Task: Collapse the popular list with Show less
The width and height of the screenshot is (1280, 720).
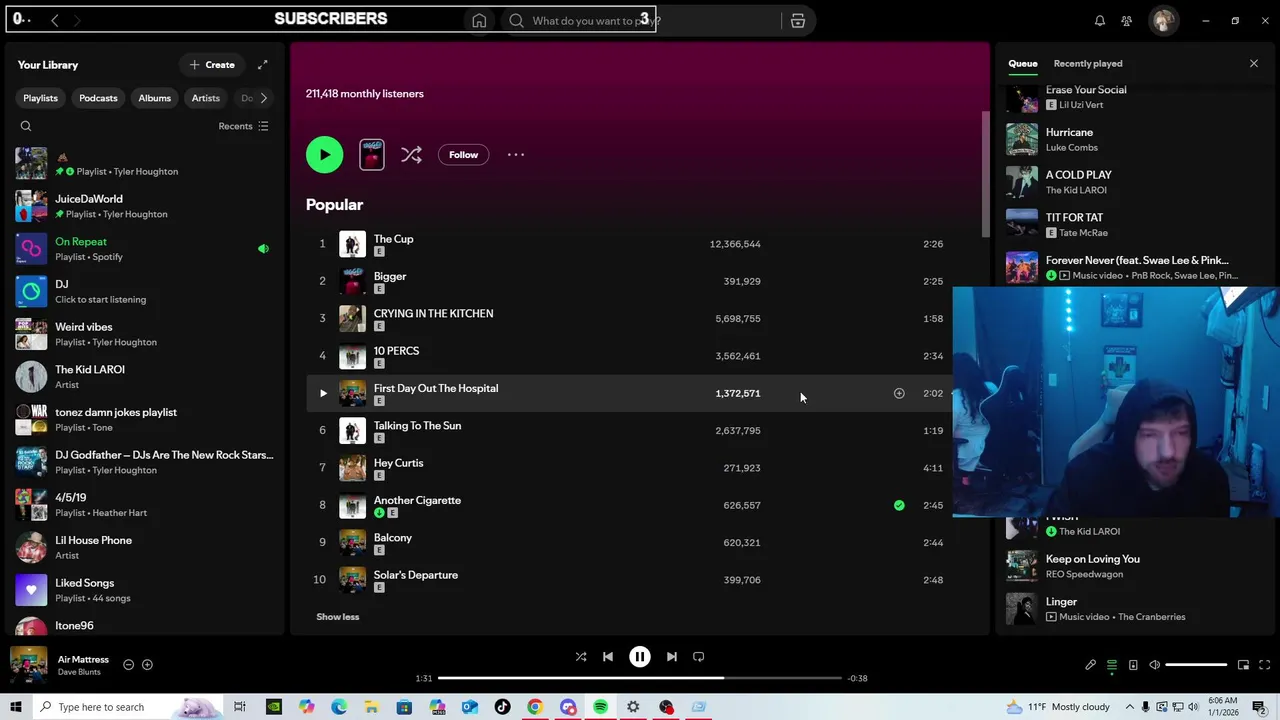Action: pos(338,617)
